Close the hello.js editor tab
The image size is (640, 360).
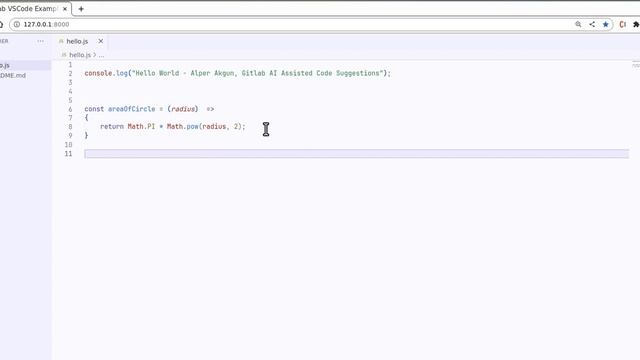(x=100, y=41)
